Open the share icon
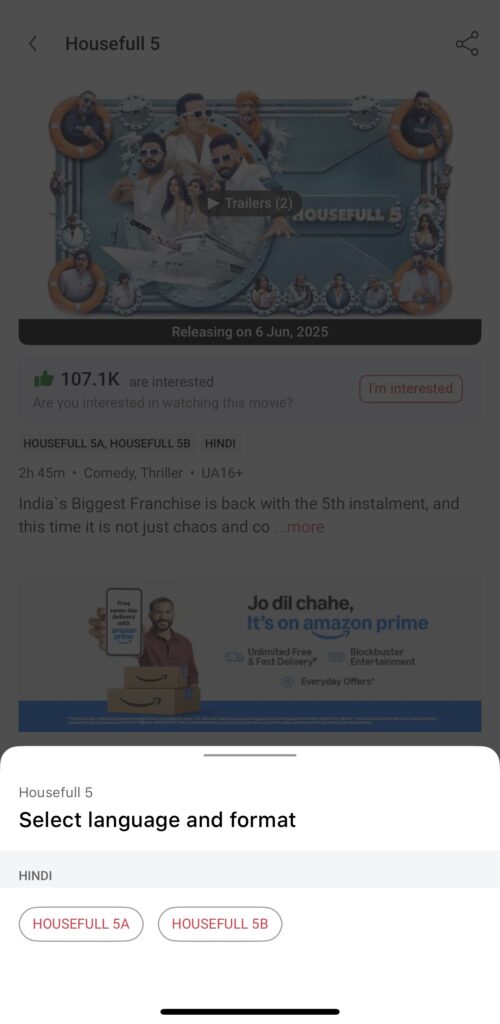500x1024 pixels. click(x=467, y=44)
